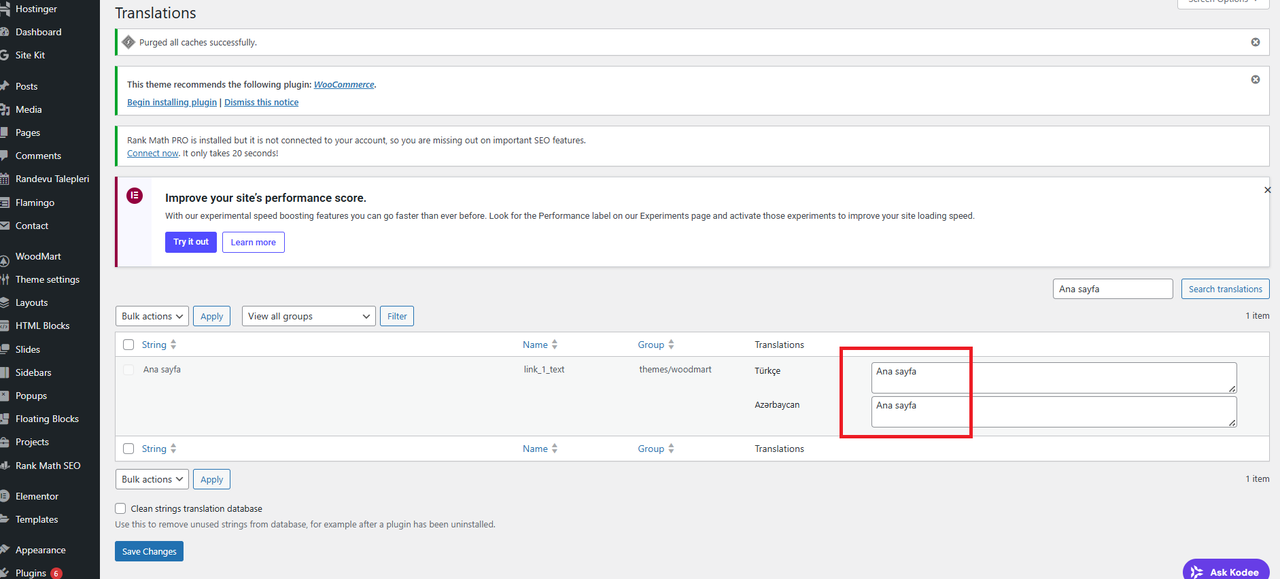Dismiss the 'Purged all caches' notice
This screenshot has width=1280, height=579.
tap(1255, 42)
